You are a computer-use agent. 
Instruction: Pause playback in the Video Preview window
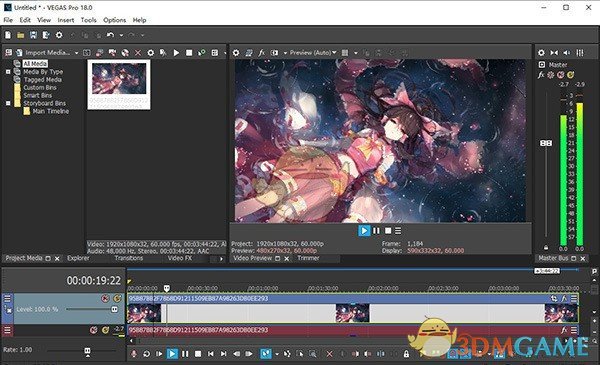pos(376,231)
